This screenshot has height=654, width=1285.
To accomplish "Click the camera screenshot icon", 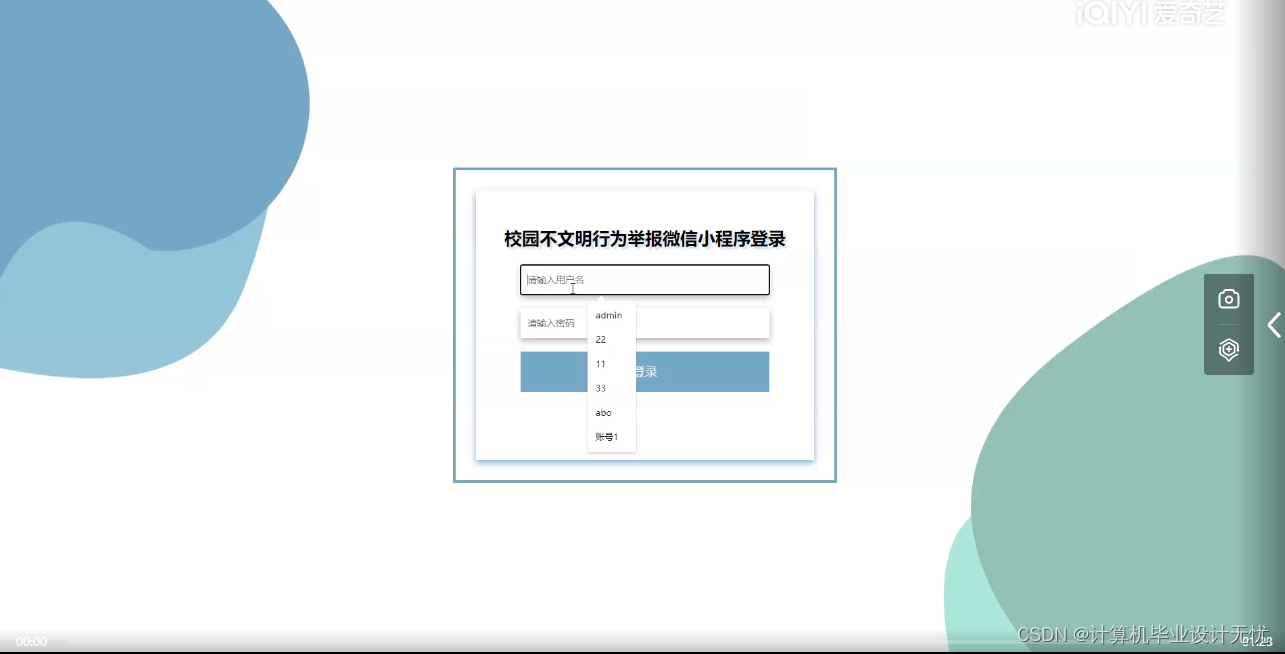I will (1228, 297).
